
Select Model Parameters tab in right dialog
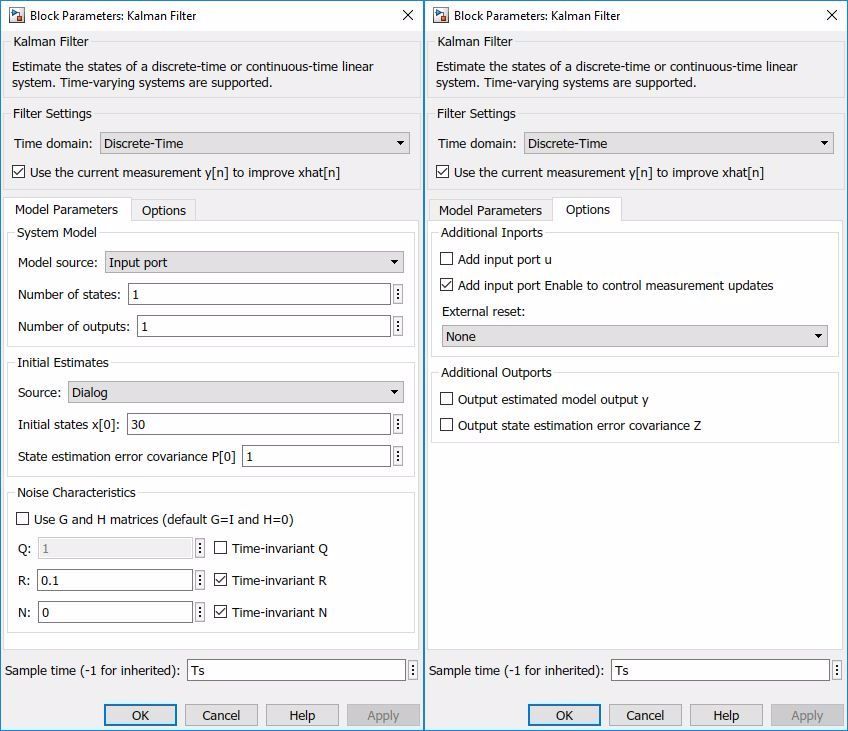coord(490,210)
